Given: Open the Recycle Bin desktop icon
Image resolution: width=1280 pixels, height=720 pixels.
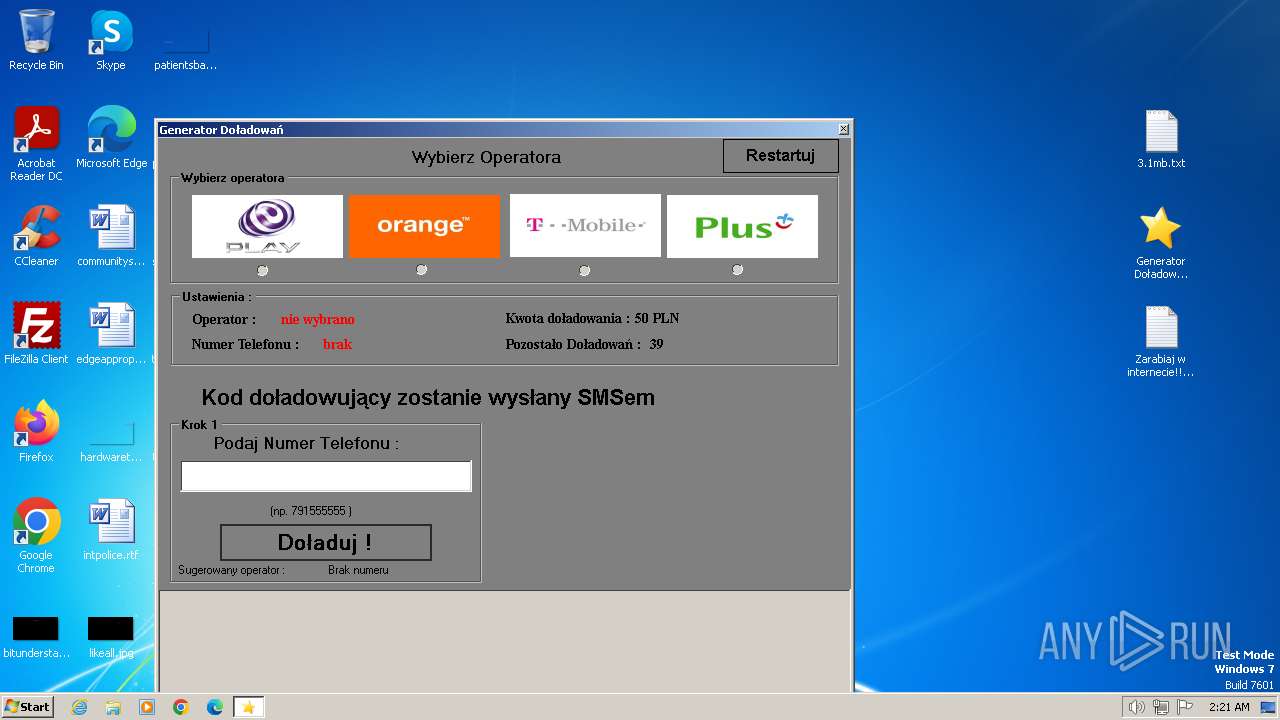Looking at the screenshot, I should (36, 40).
